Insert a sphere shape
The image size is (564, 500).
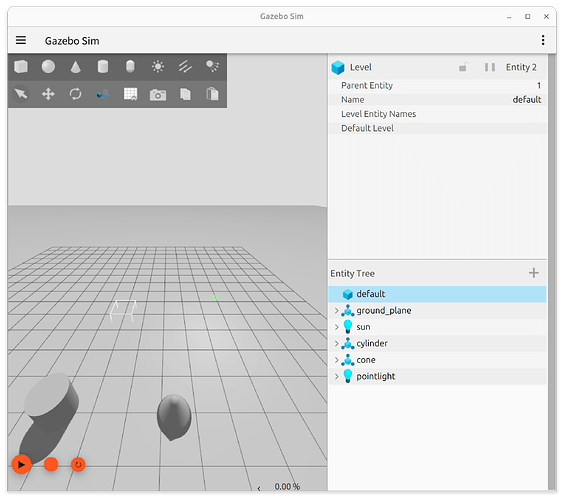click(48, 67)
